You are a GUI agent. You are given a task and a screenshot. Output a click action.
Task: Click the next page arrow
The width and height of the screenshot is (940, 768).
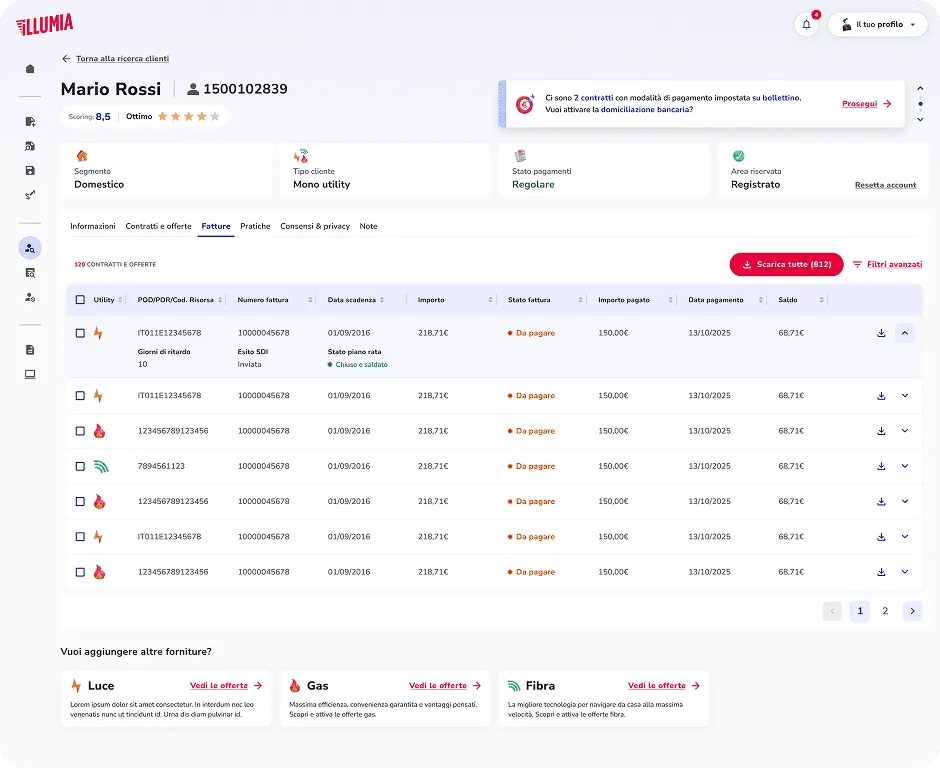pos(912,611)
